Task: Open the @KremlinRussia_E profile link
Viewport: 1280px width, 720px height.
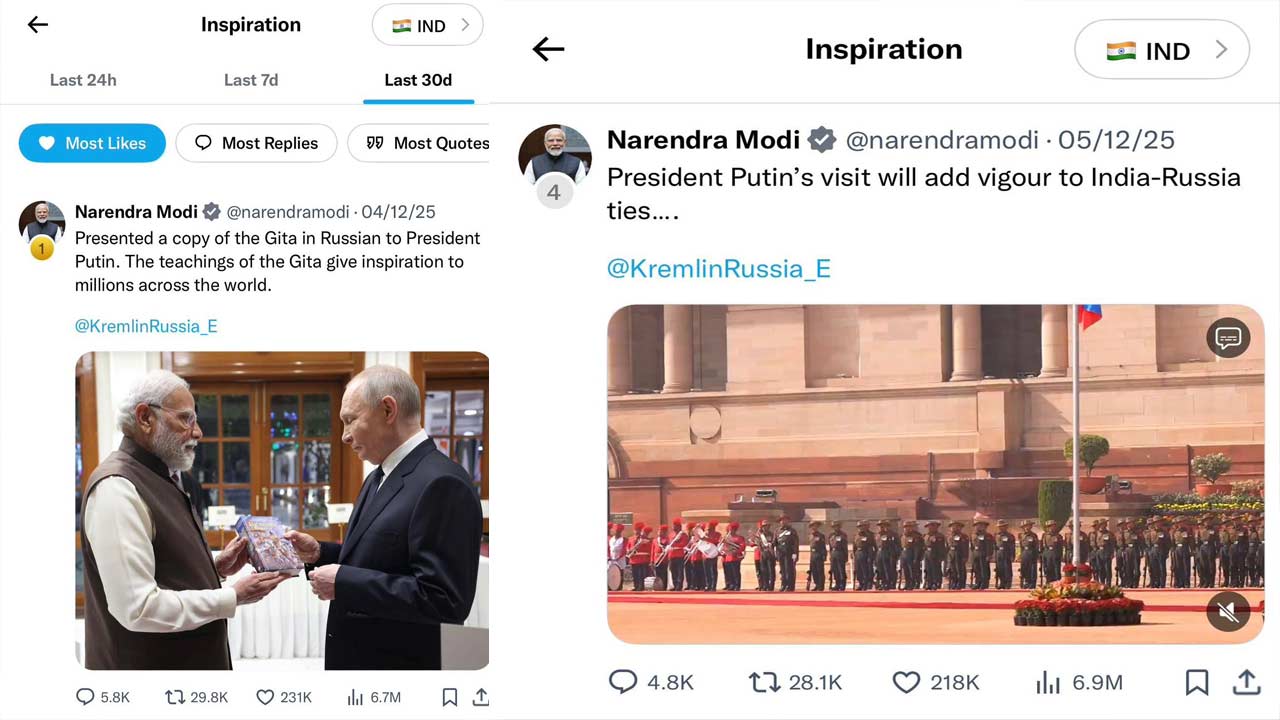Action: click(146, 326)
